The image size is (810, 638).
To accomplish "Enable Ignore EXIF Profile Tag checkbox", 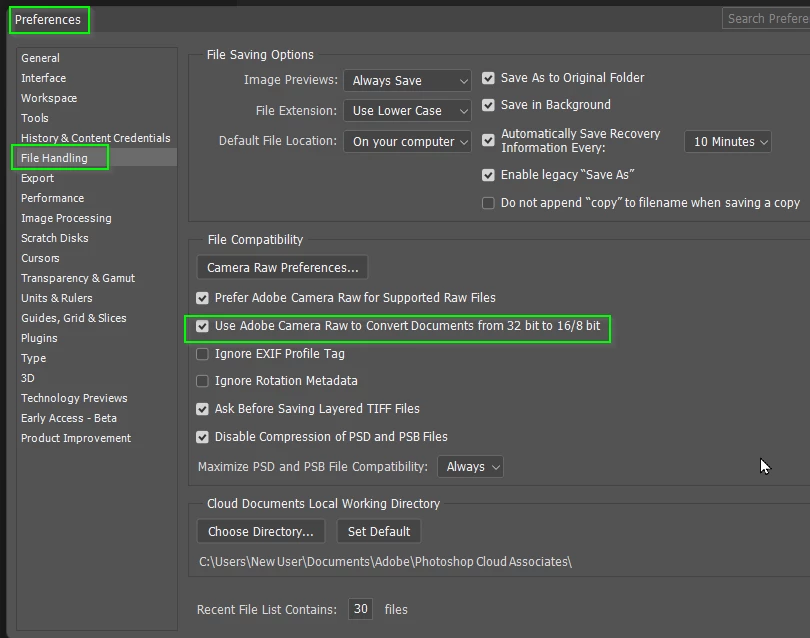I will coord(202,354).
